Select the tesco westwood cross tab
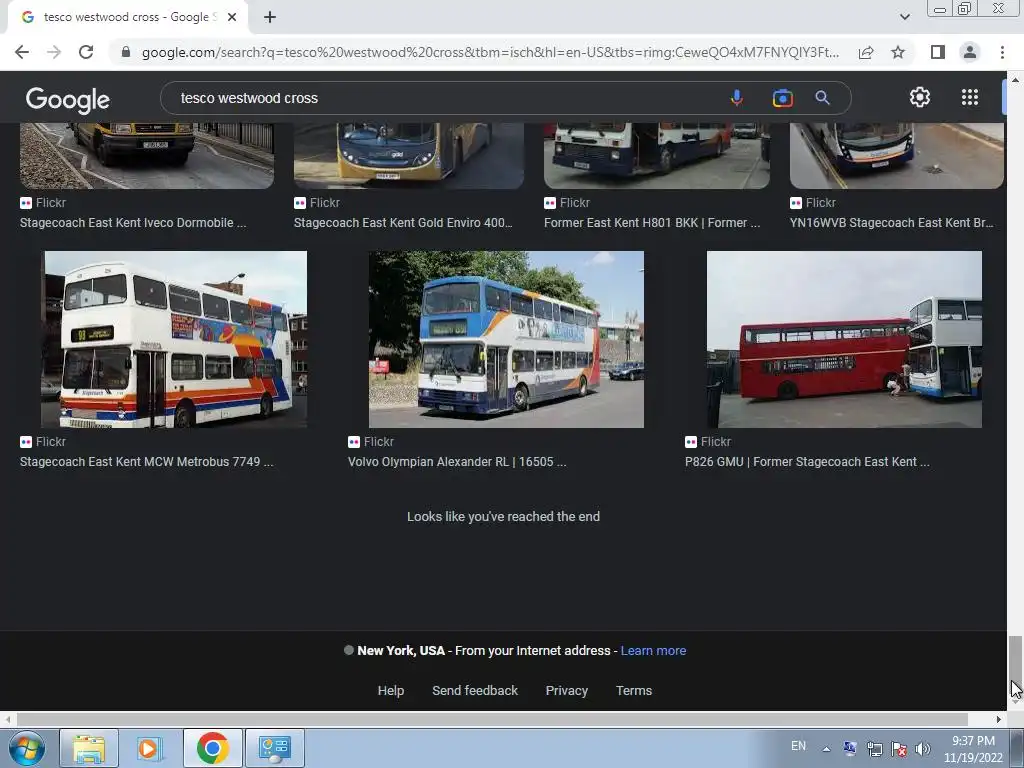The image size is (1024, 768). (127, 17)
